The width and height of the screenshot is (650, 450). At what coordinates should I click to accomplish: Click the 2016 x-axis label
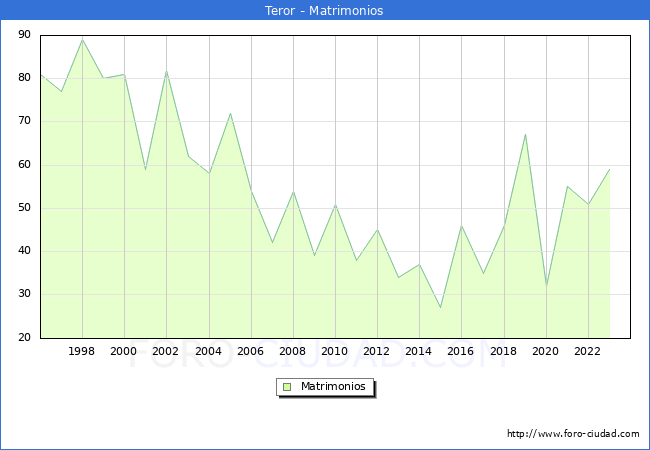pos(461,351)
